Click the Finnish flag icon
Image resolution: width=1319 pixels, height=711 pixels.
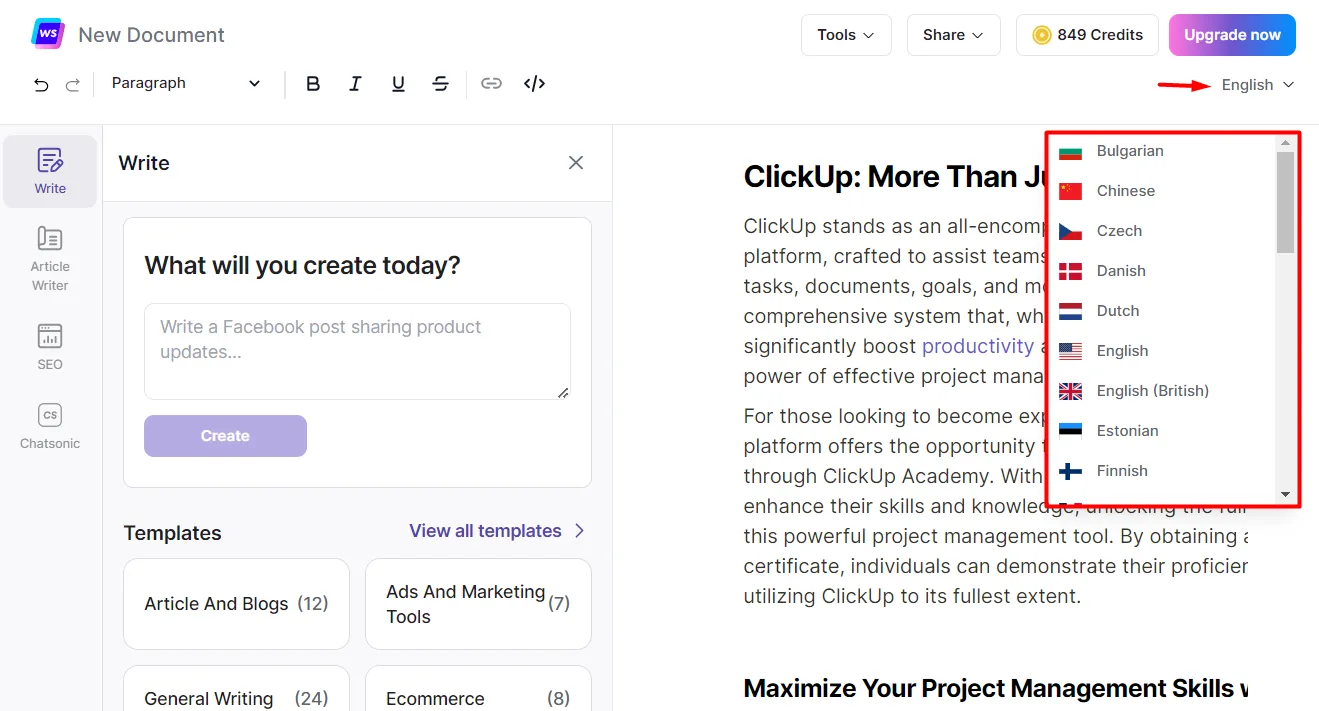[x=1070, y=471]
